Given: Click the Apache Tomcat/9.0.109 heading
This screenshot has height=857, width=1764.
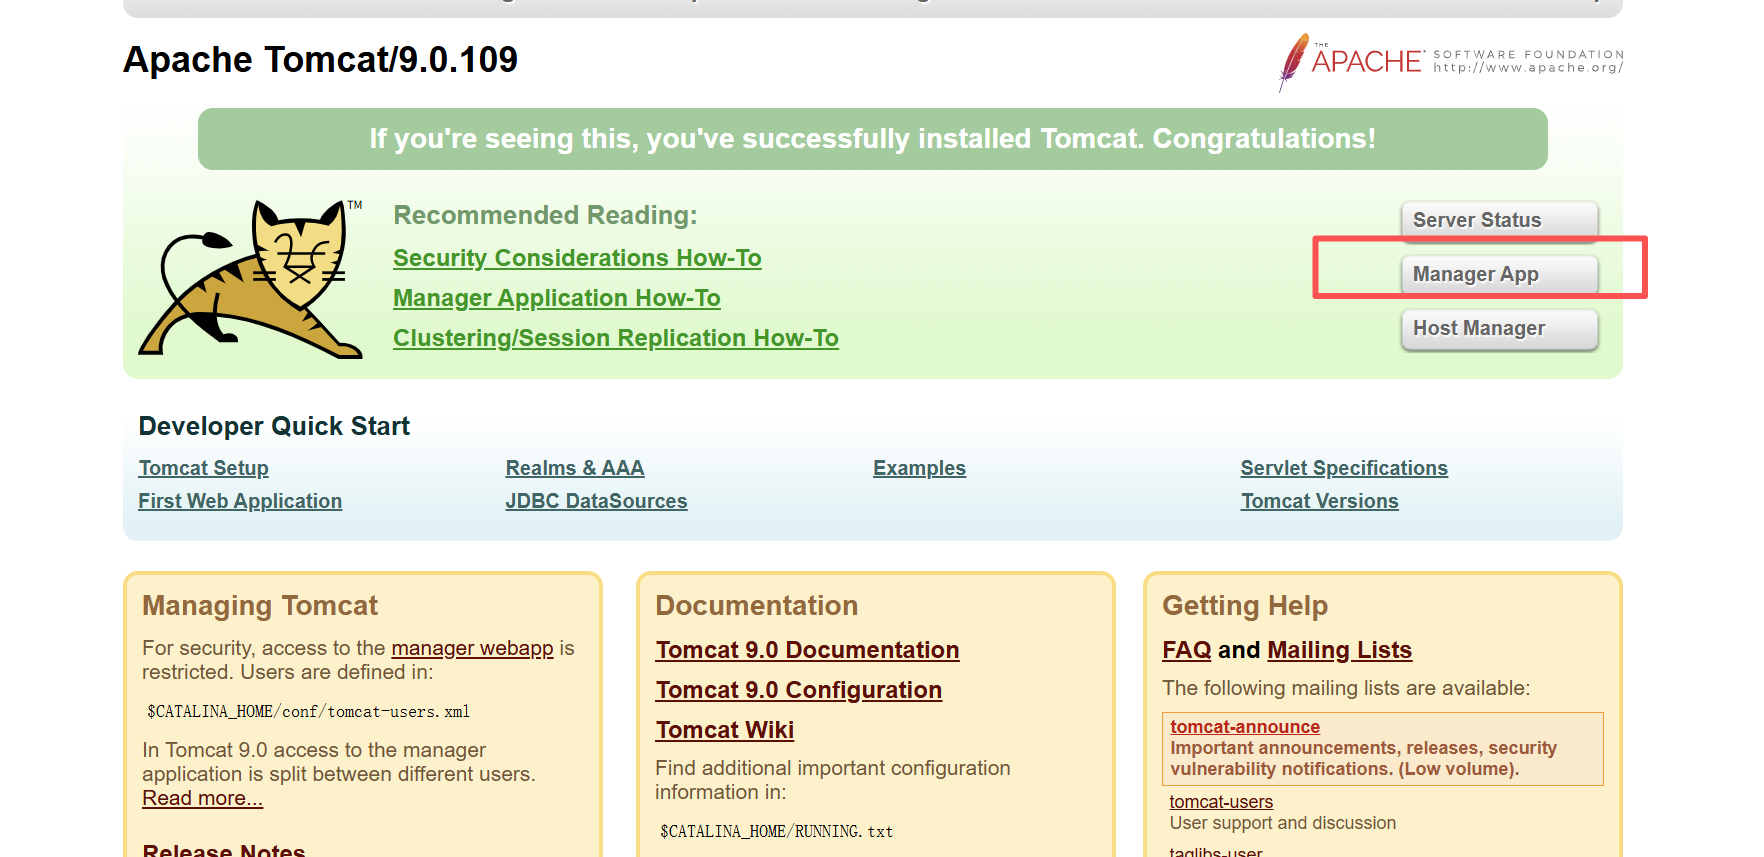Looking at the screenshot, I should [x=320, y=60].
